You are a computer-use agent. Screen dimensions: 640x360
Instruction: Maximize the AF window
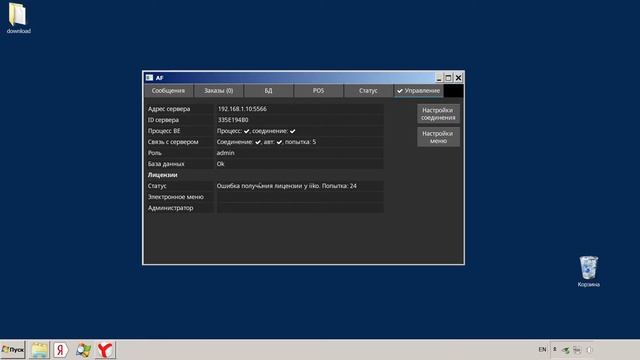pos(449,78)
